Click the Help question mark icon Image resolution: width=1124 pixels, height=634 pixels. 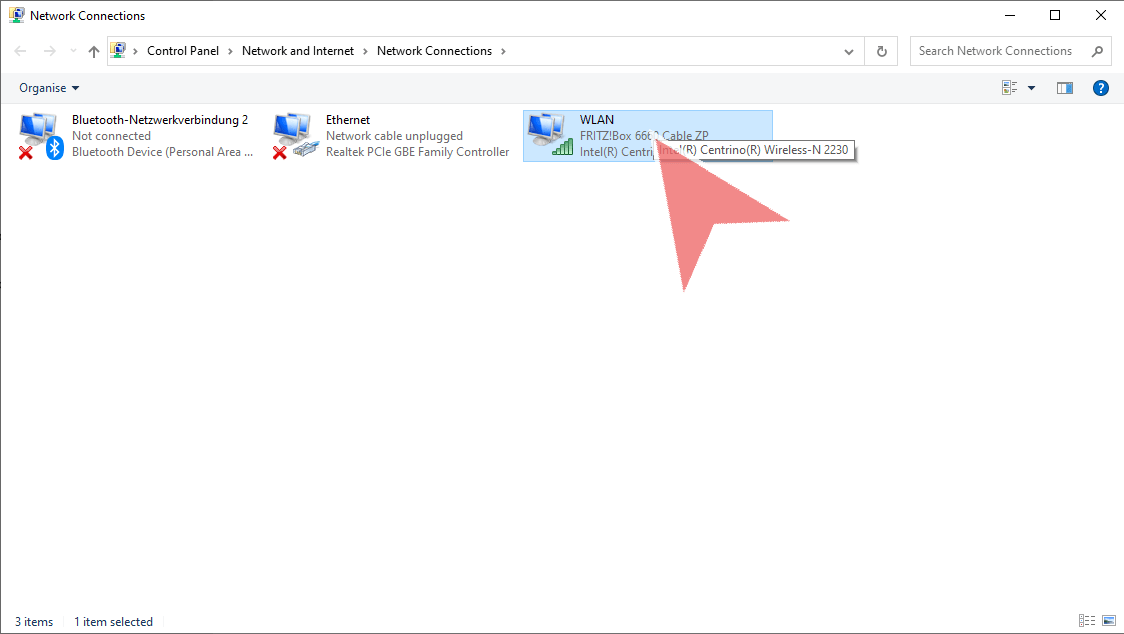1101,88
